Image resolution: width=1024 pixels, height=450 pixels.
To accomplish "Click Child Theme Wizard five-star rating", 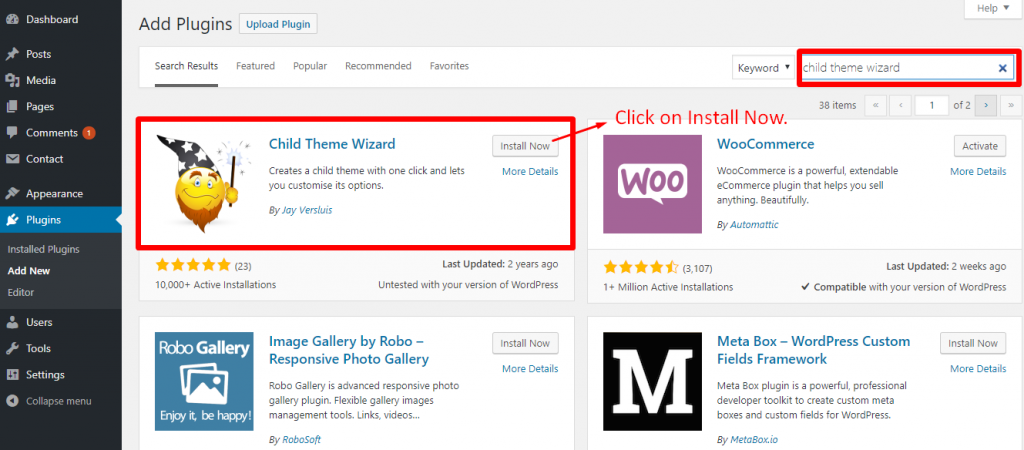I will coord(193,265).
